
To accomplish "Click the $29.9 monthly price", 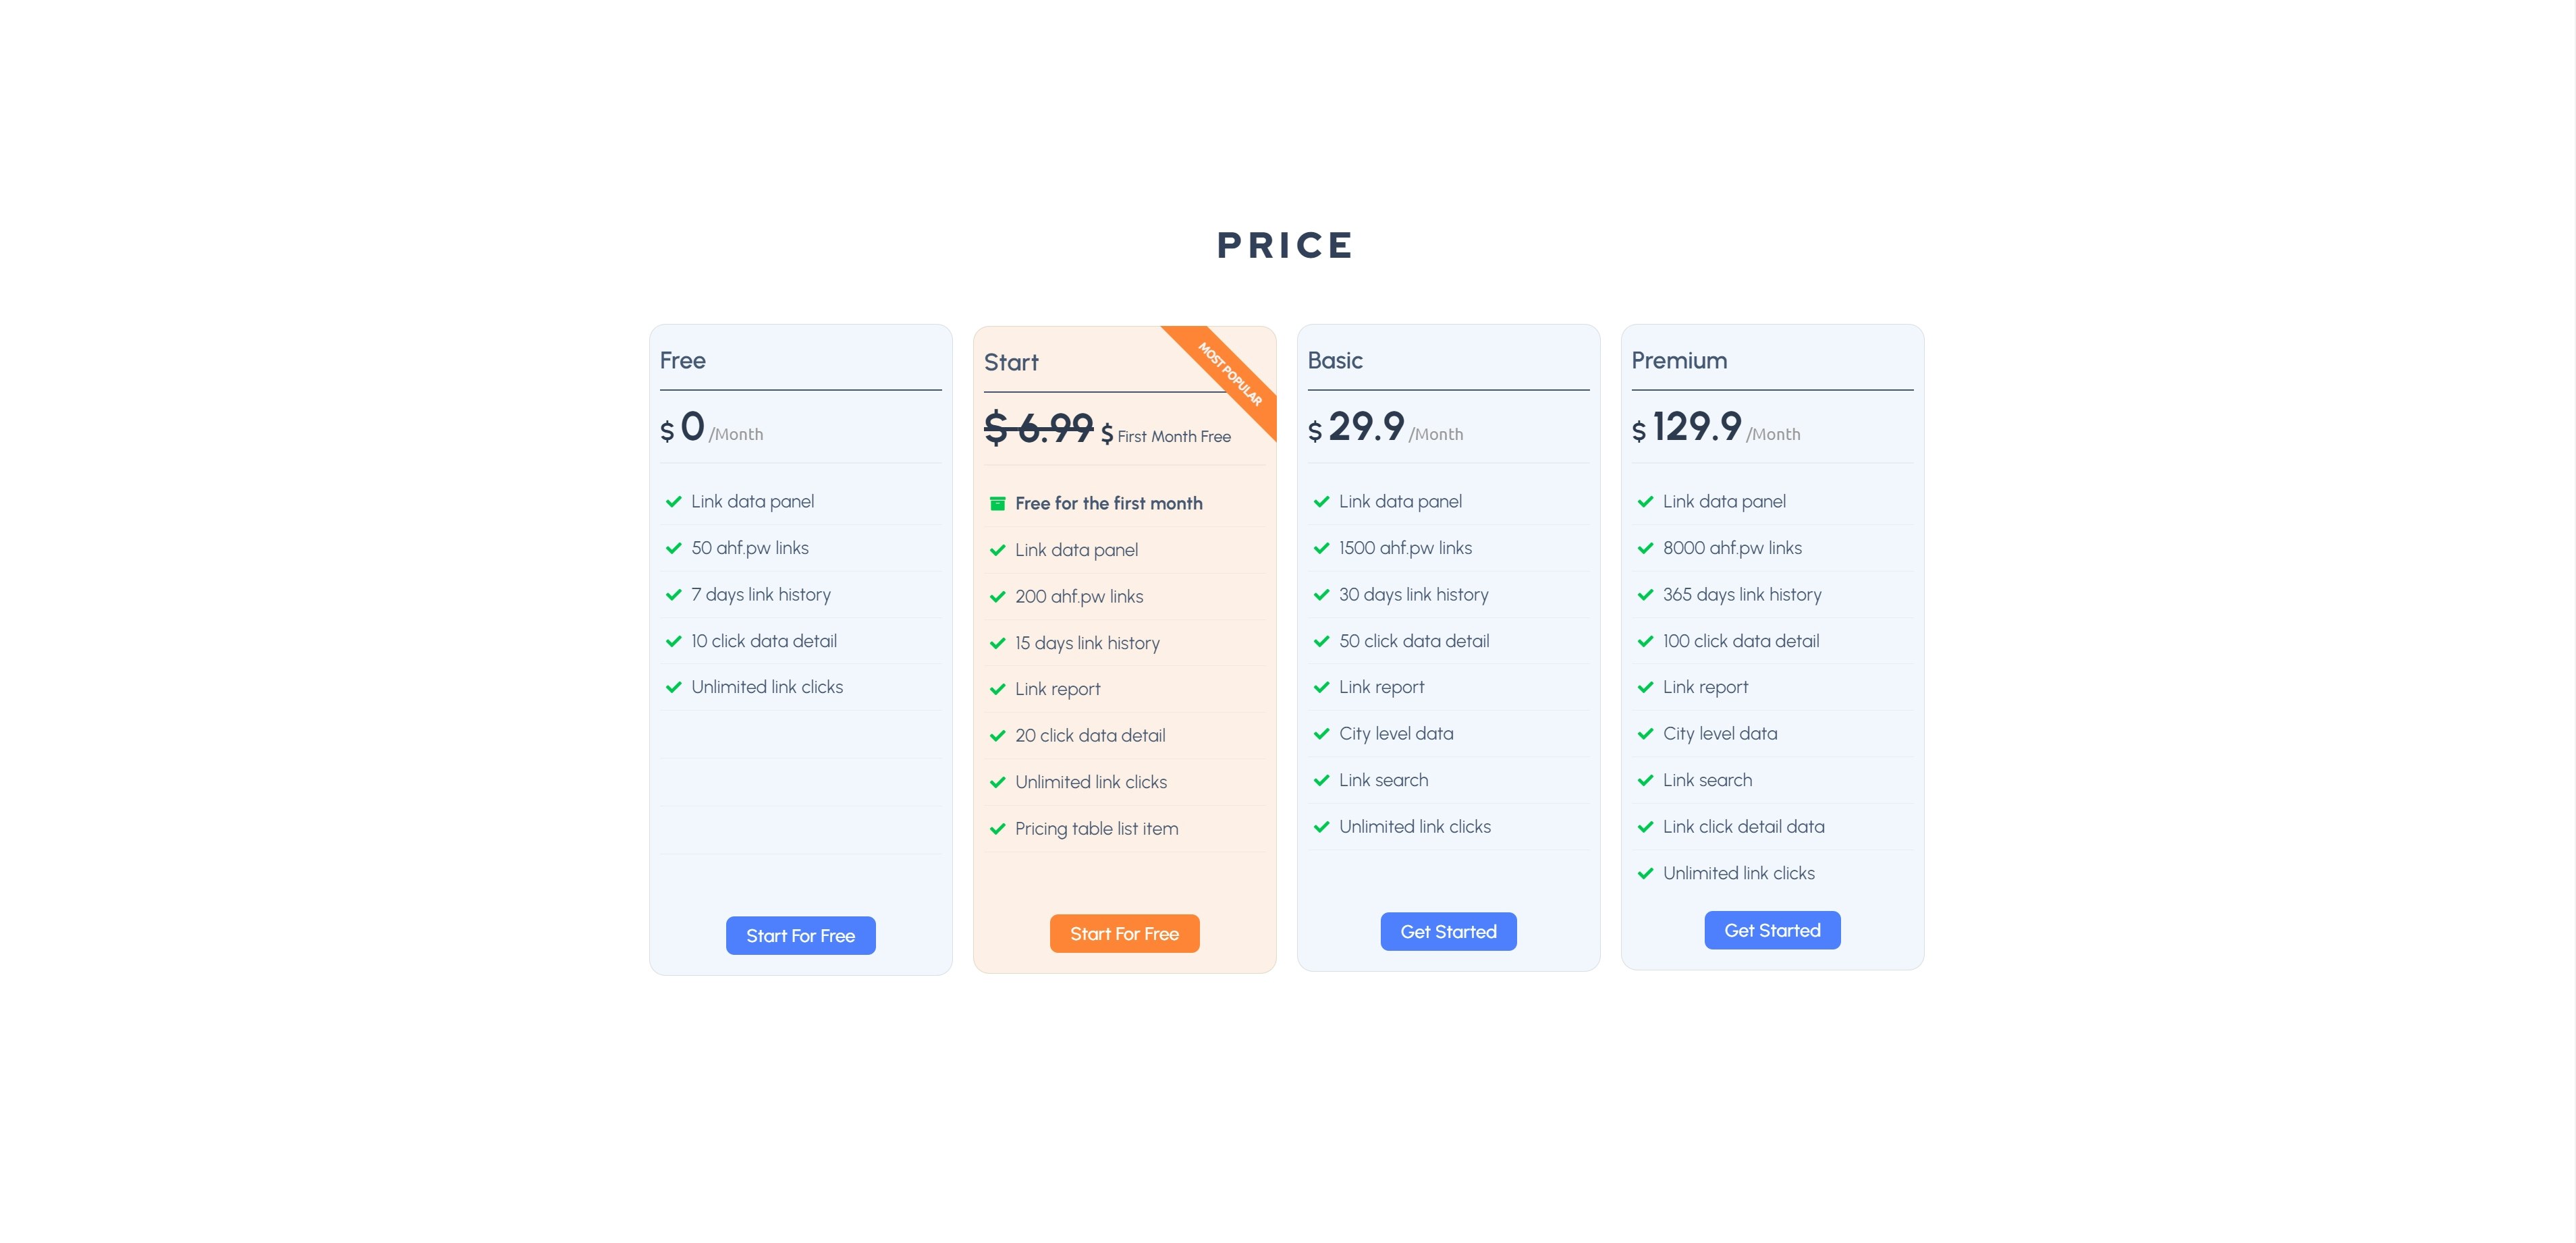I will [1356, 427].
